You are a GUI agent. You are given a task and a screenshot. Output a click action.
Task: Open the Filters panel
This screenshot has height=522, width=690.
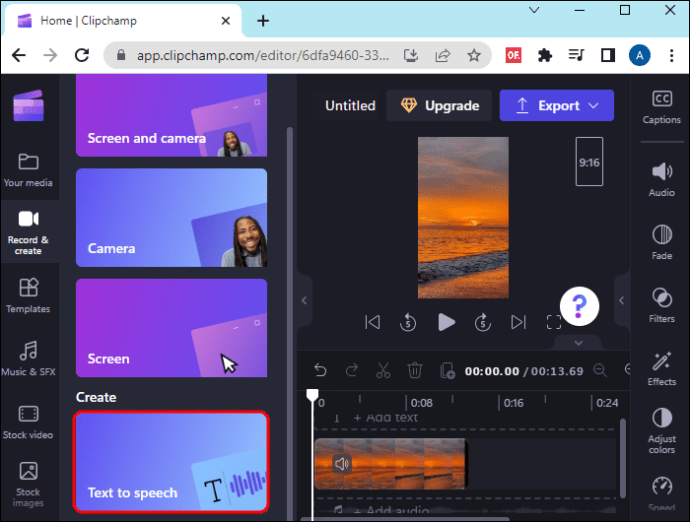(661, 305)
